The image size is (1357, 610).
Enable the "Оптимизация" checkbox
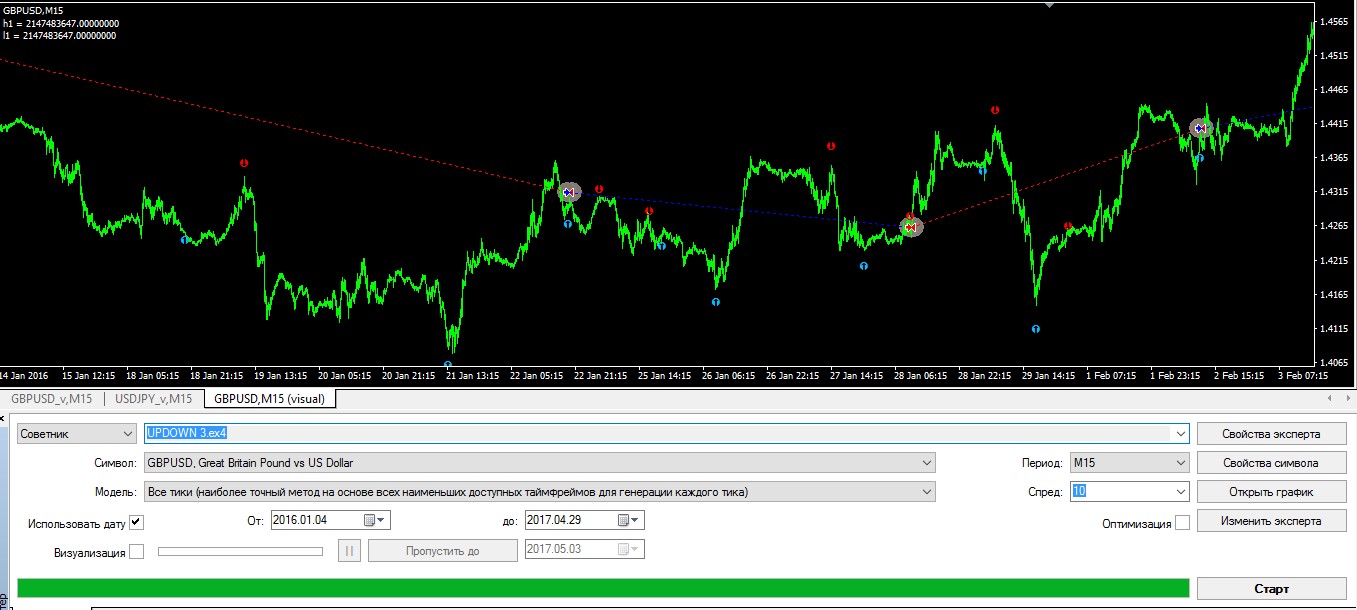(1183, 523)
